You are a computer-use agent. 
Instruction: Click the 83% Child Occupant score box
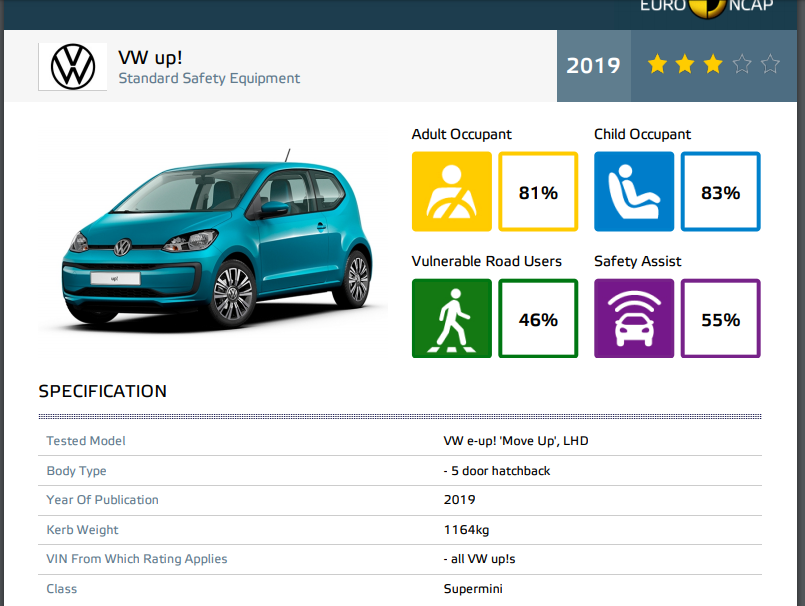click(720, 192)
